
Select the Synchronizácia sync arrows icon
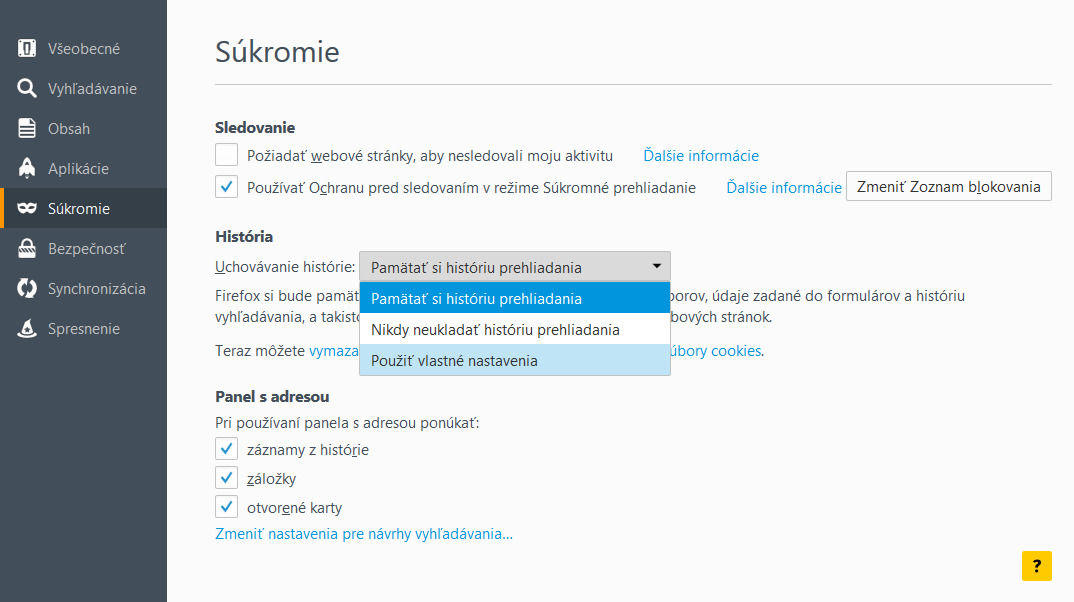[27, 288]
